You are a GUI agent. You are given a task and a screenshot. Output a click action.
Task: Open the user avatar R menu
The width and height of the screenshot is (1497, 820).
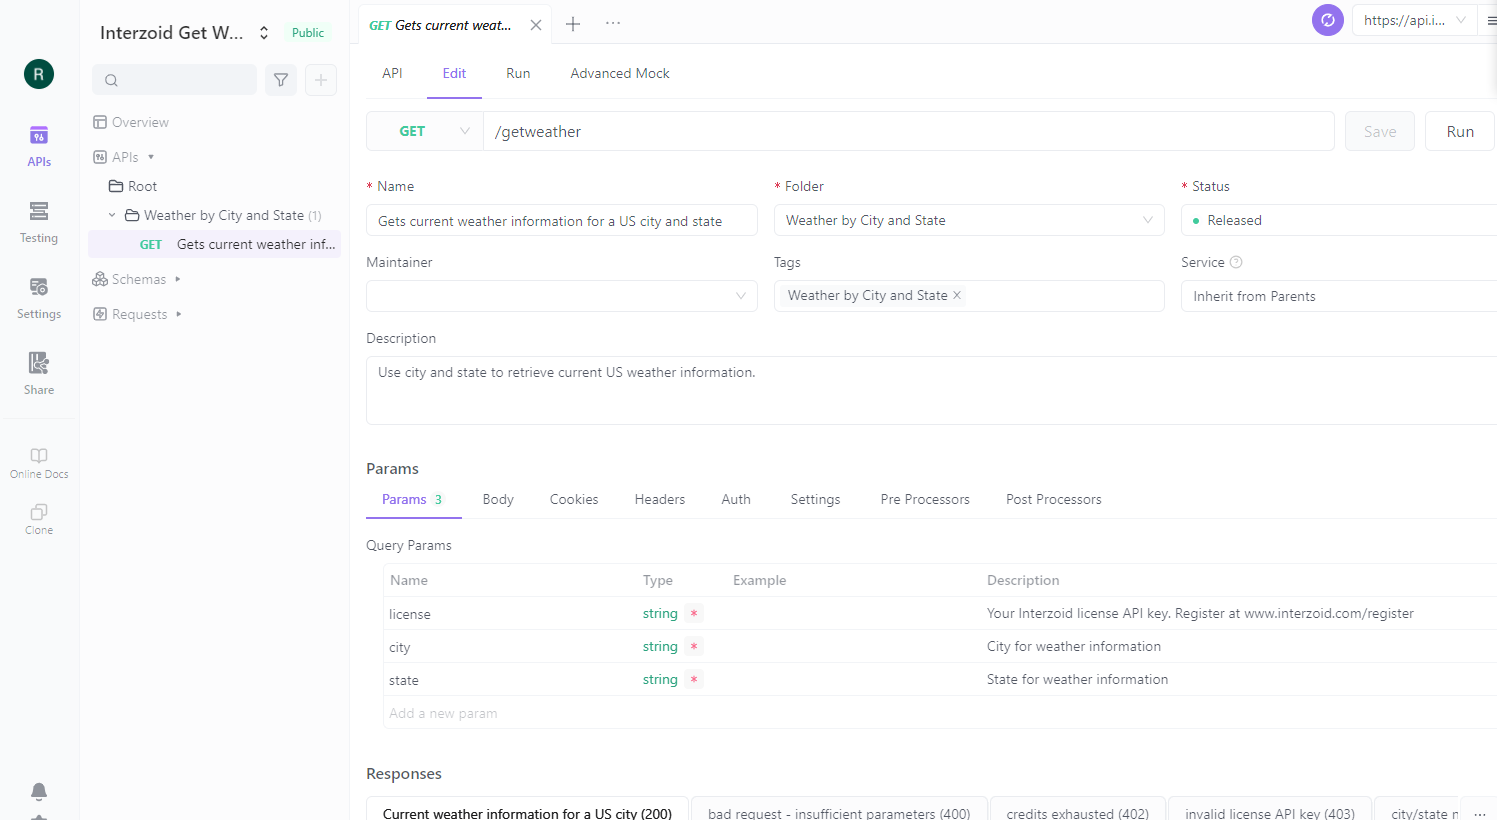(39, 74)
